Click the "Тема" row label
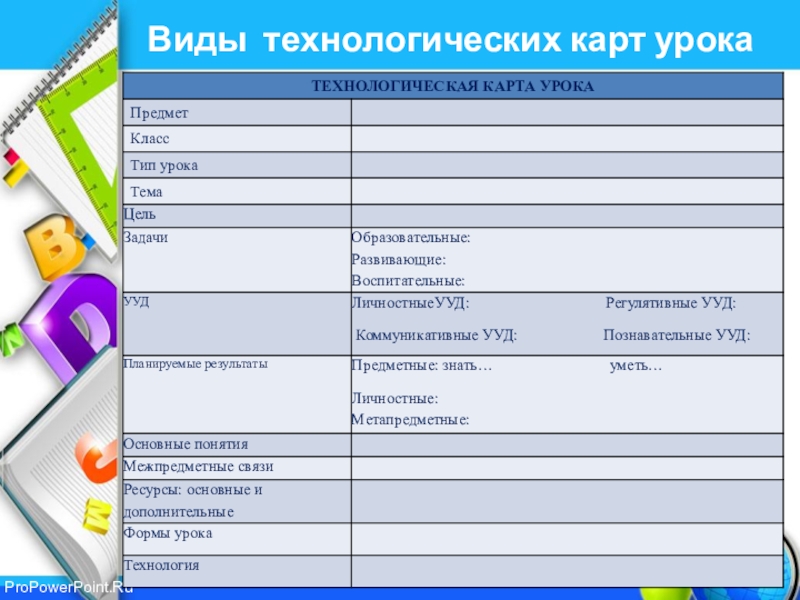 point(146,192)
